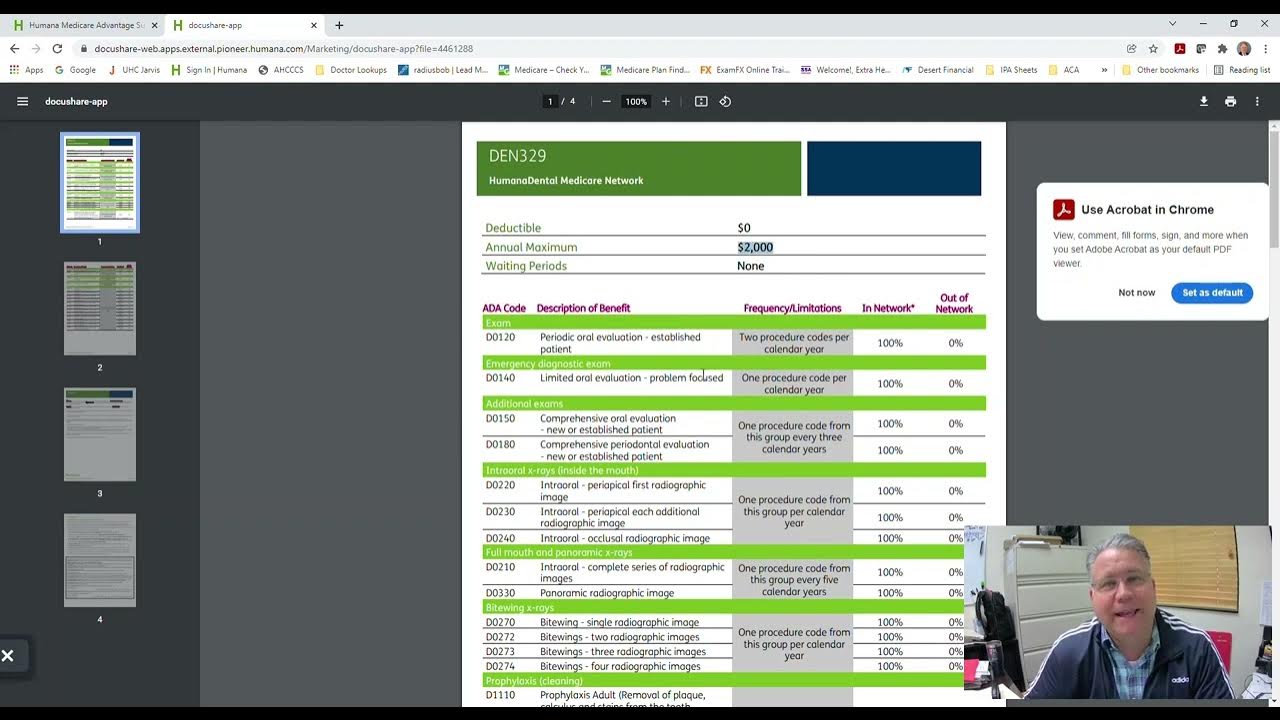Zoom out with the minus icon

coord(606,101)
